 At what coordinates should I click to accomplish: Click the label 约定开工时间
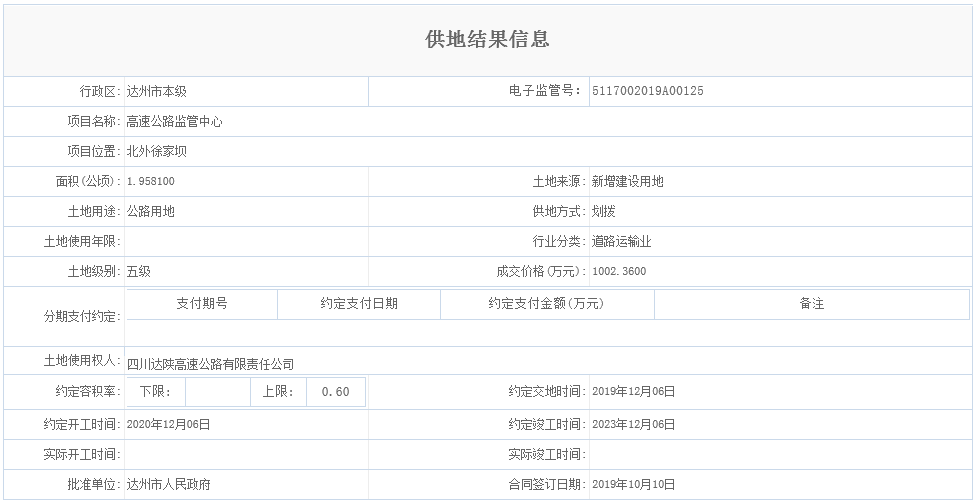(x=82, y=424)
